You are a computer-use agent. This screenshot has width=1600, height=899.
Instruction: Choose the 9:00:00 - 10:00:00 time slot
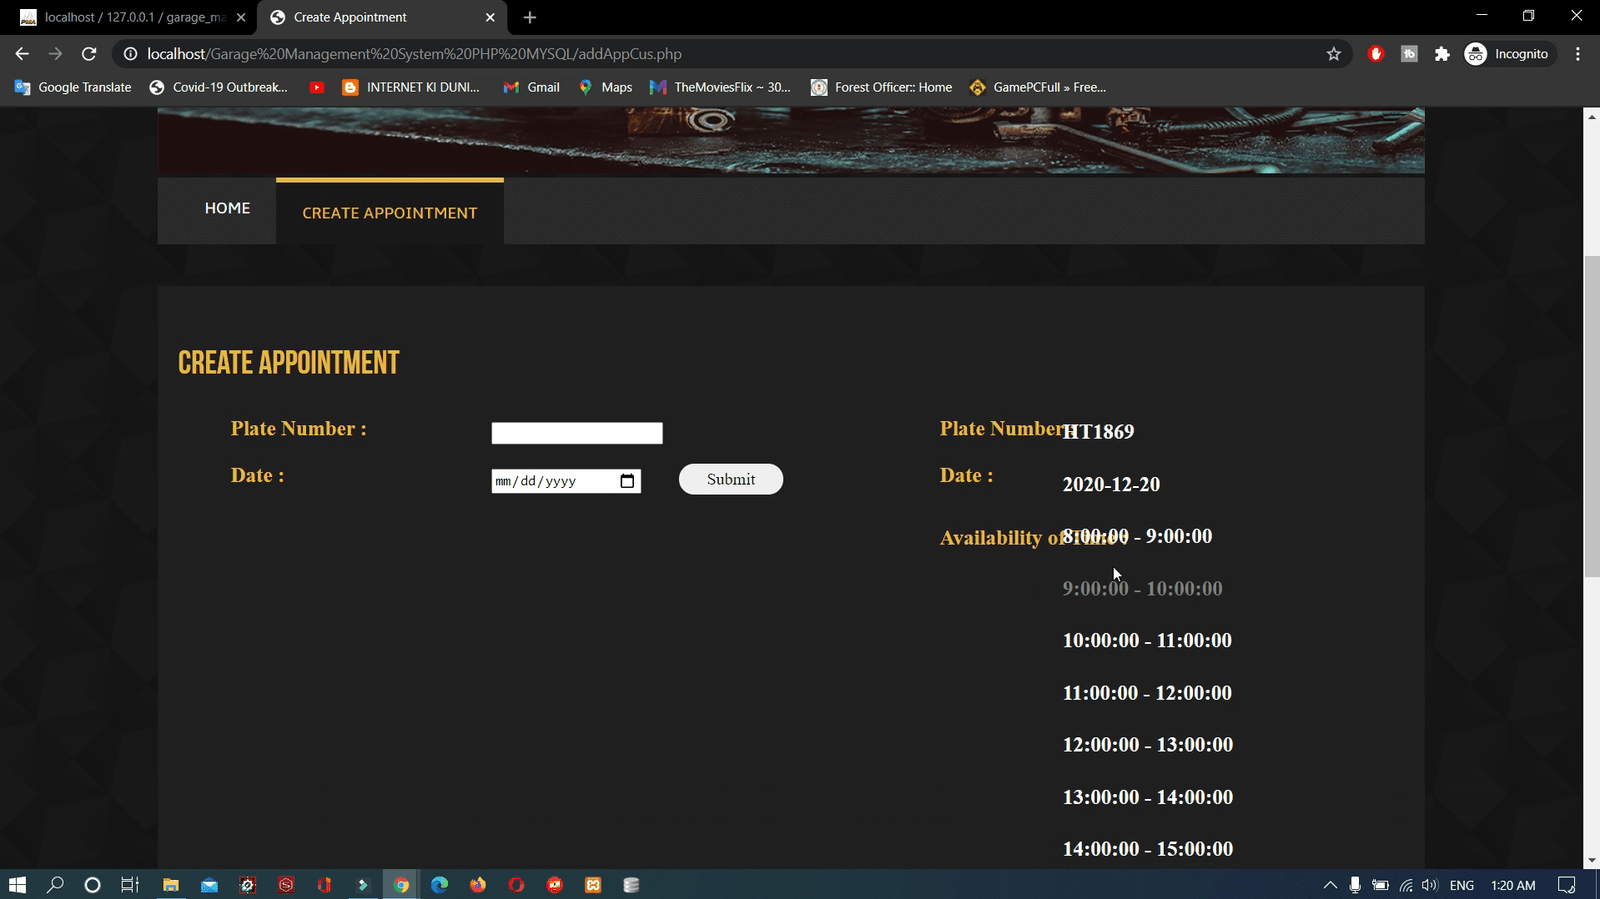[x=1142, y=589]
